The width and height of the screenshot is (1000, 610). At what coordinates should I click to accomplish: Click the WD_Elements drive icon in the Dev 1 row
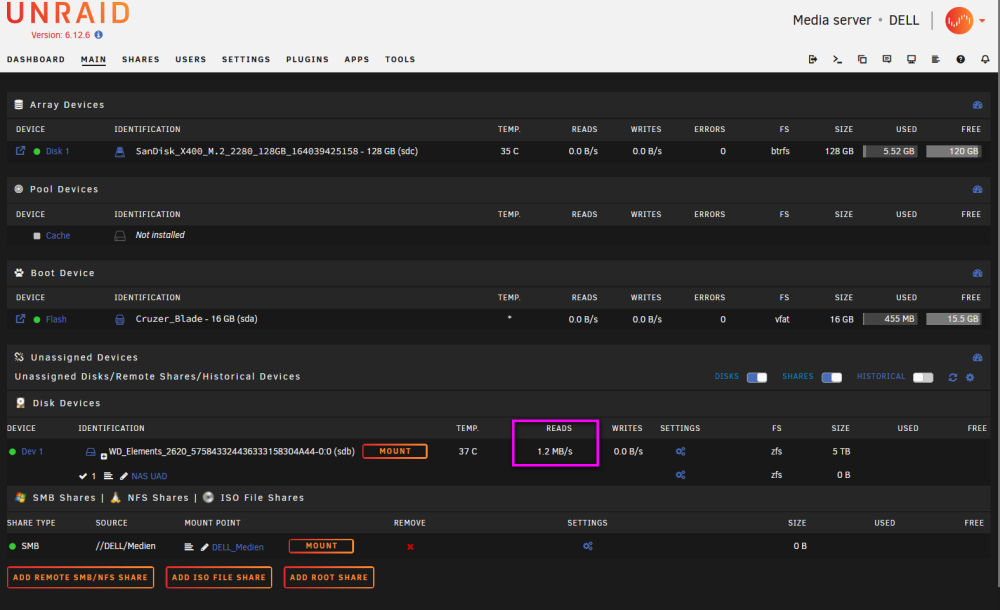[x=91, y=452]
